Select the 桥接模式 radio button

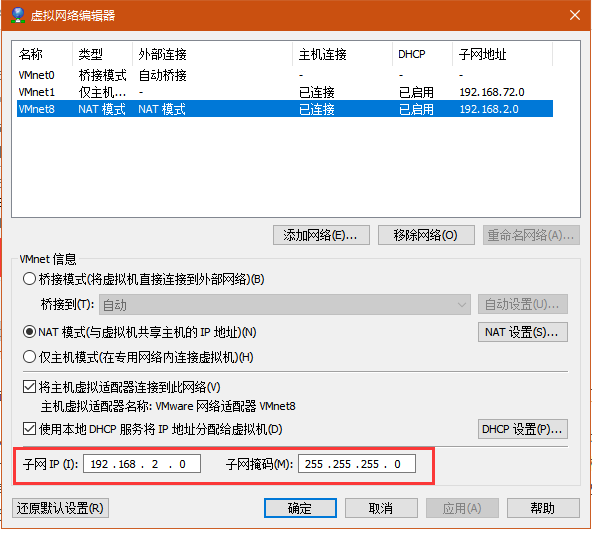(29, 279)
